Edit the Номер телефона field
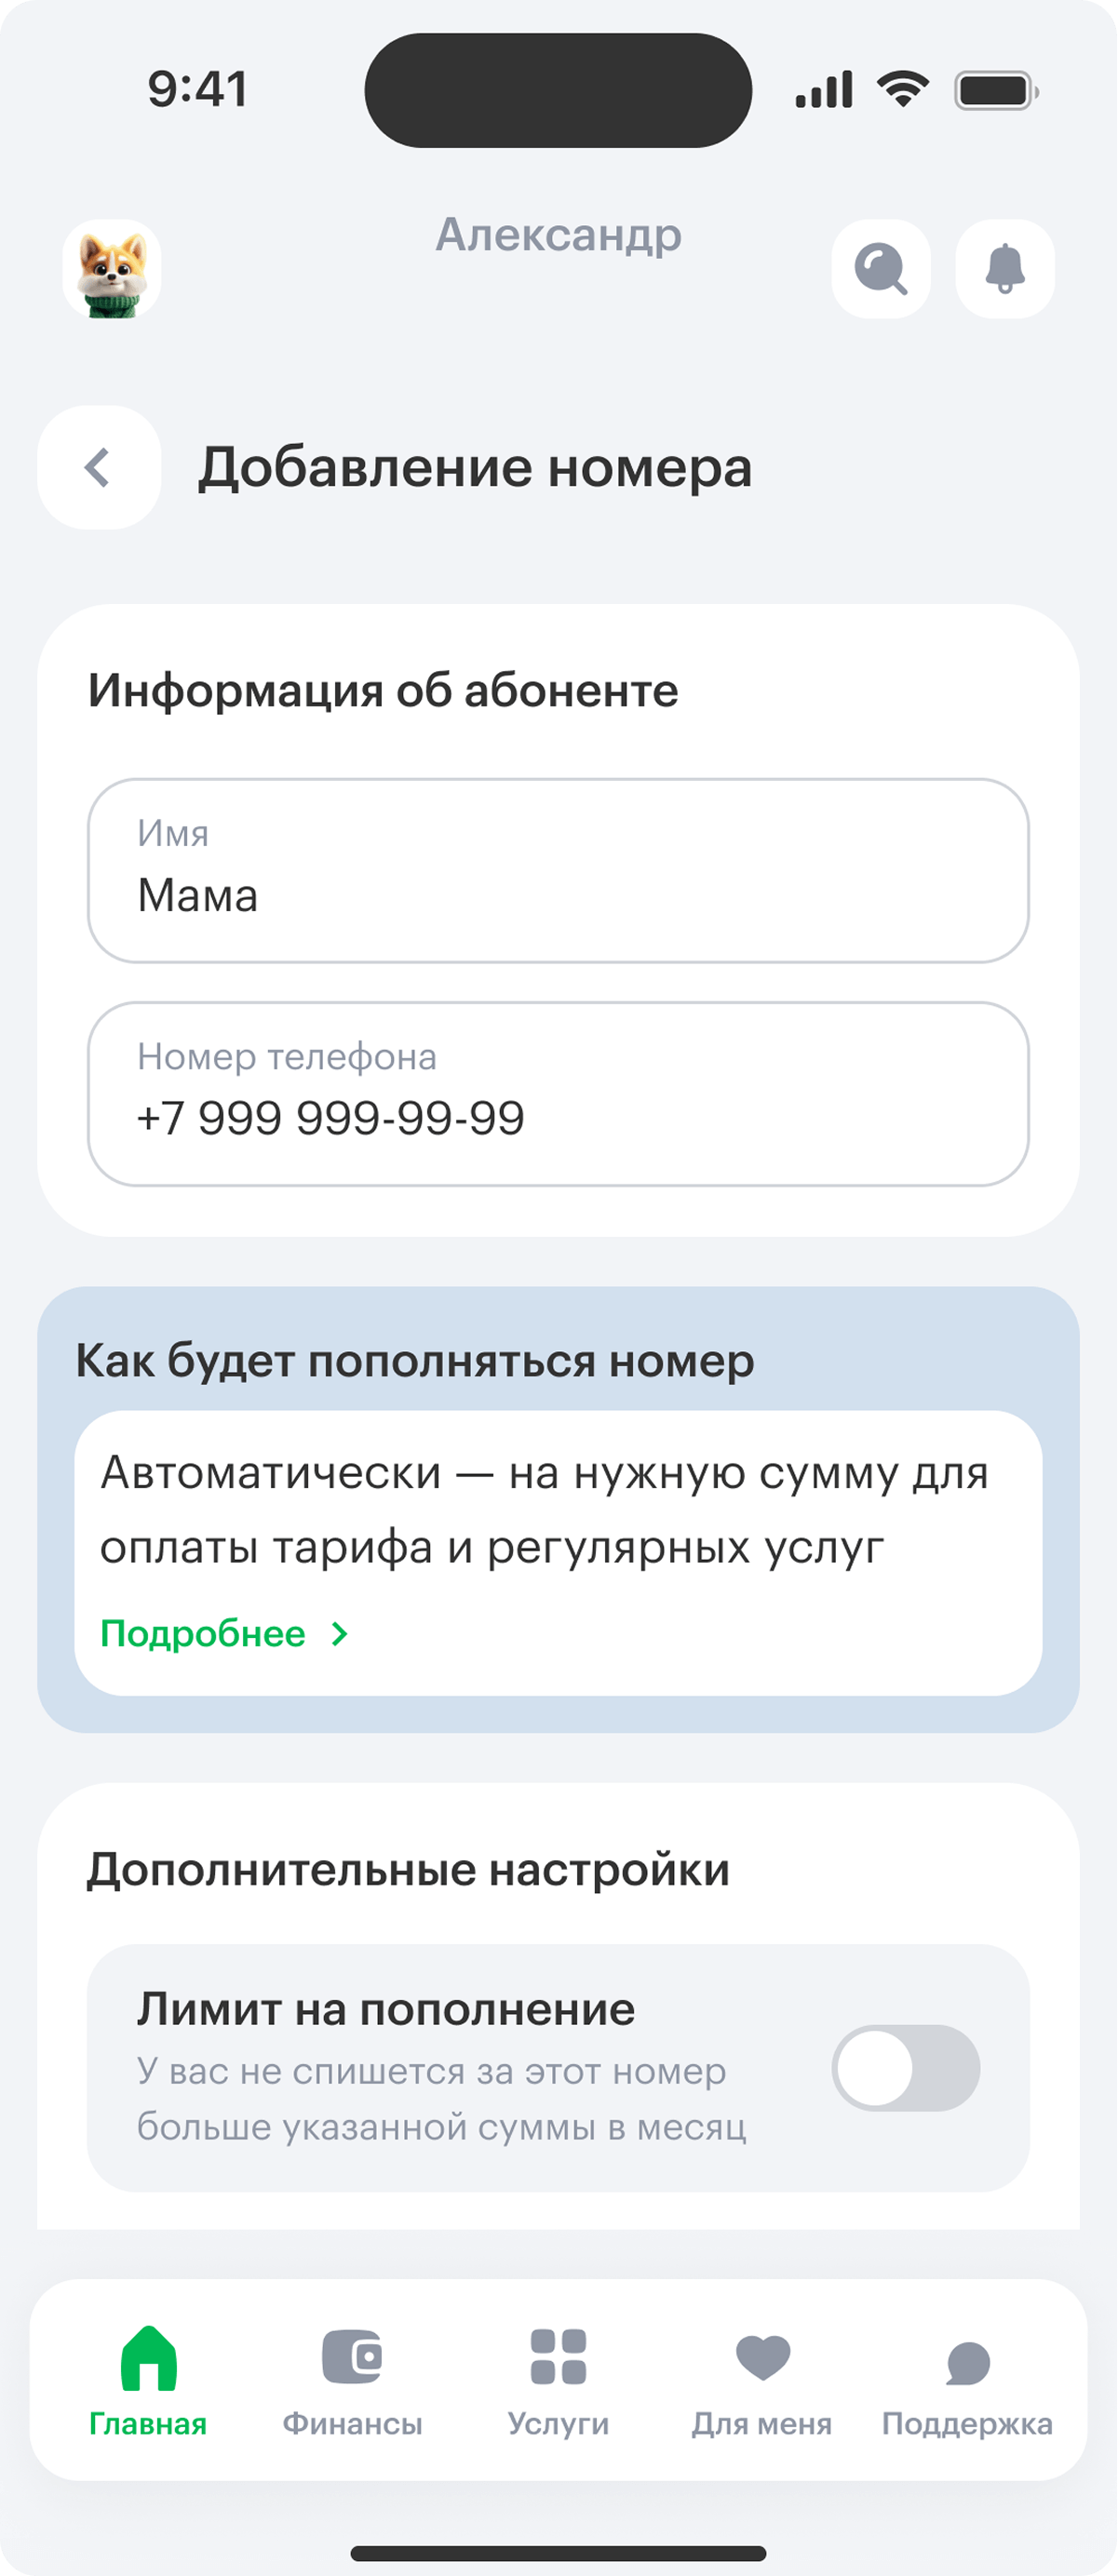 coord(558,1094)
